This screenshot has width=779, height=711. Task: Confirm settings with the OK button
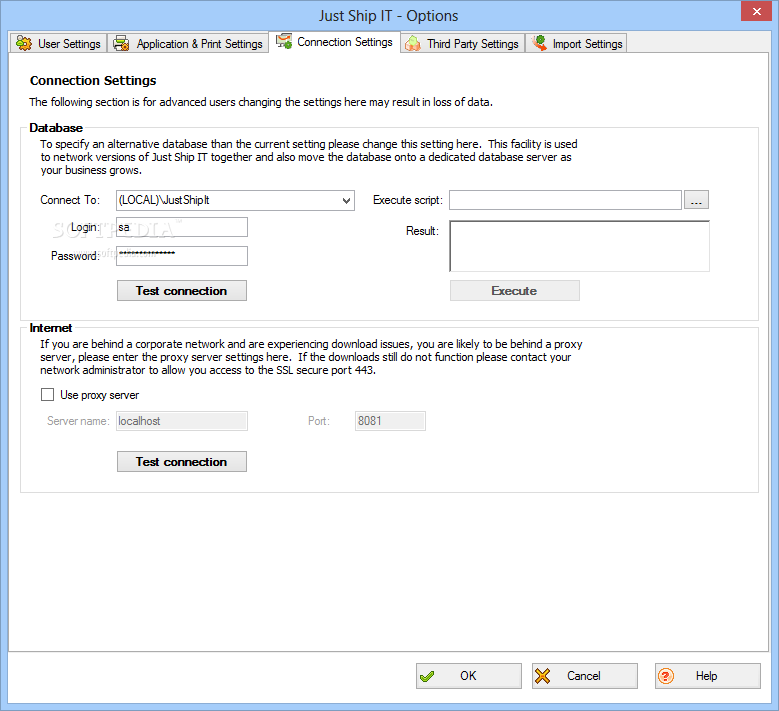469,676
